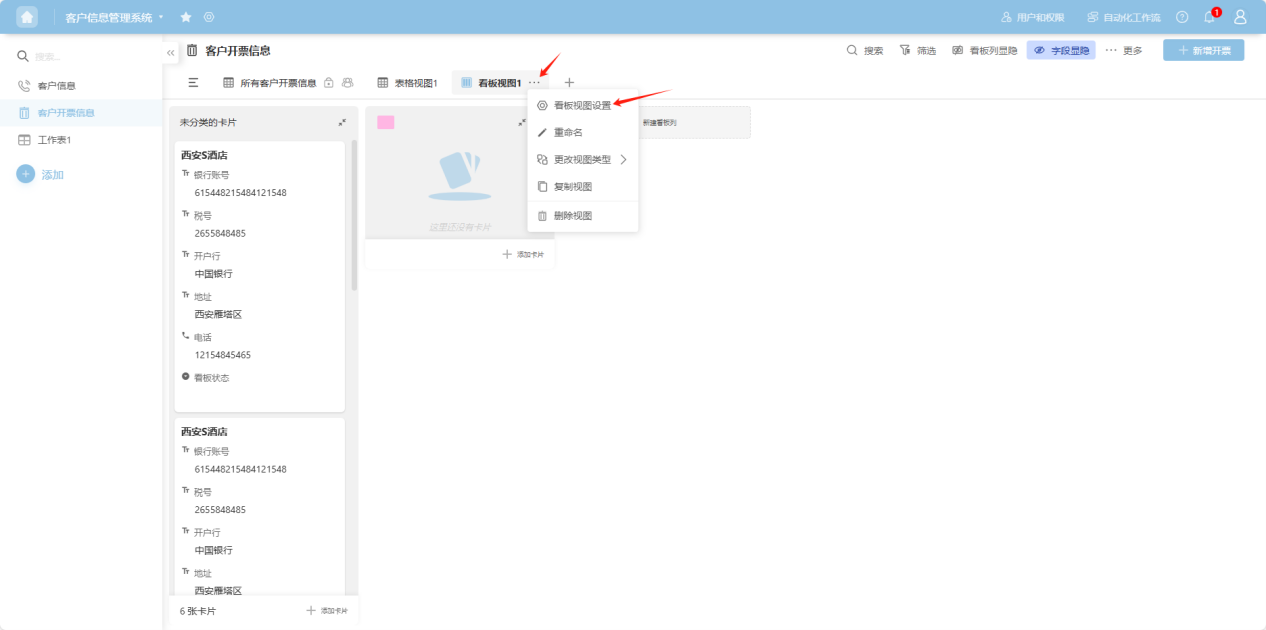
Task: Open the user profile avatar icon
Action: [1240, 17]
